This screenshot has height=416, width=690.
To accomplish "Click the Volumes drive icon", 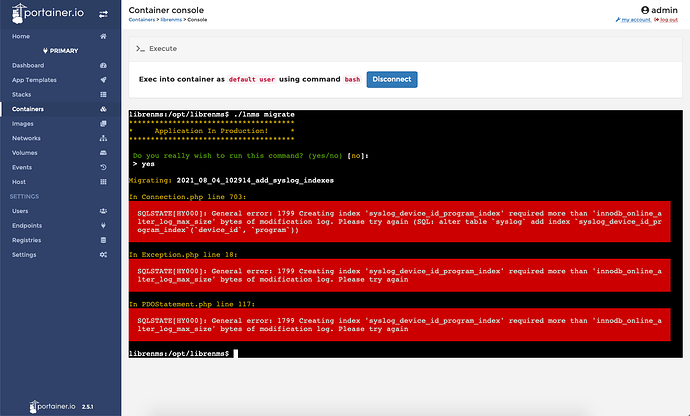I will pos(103,153).
